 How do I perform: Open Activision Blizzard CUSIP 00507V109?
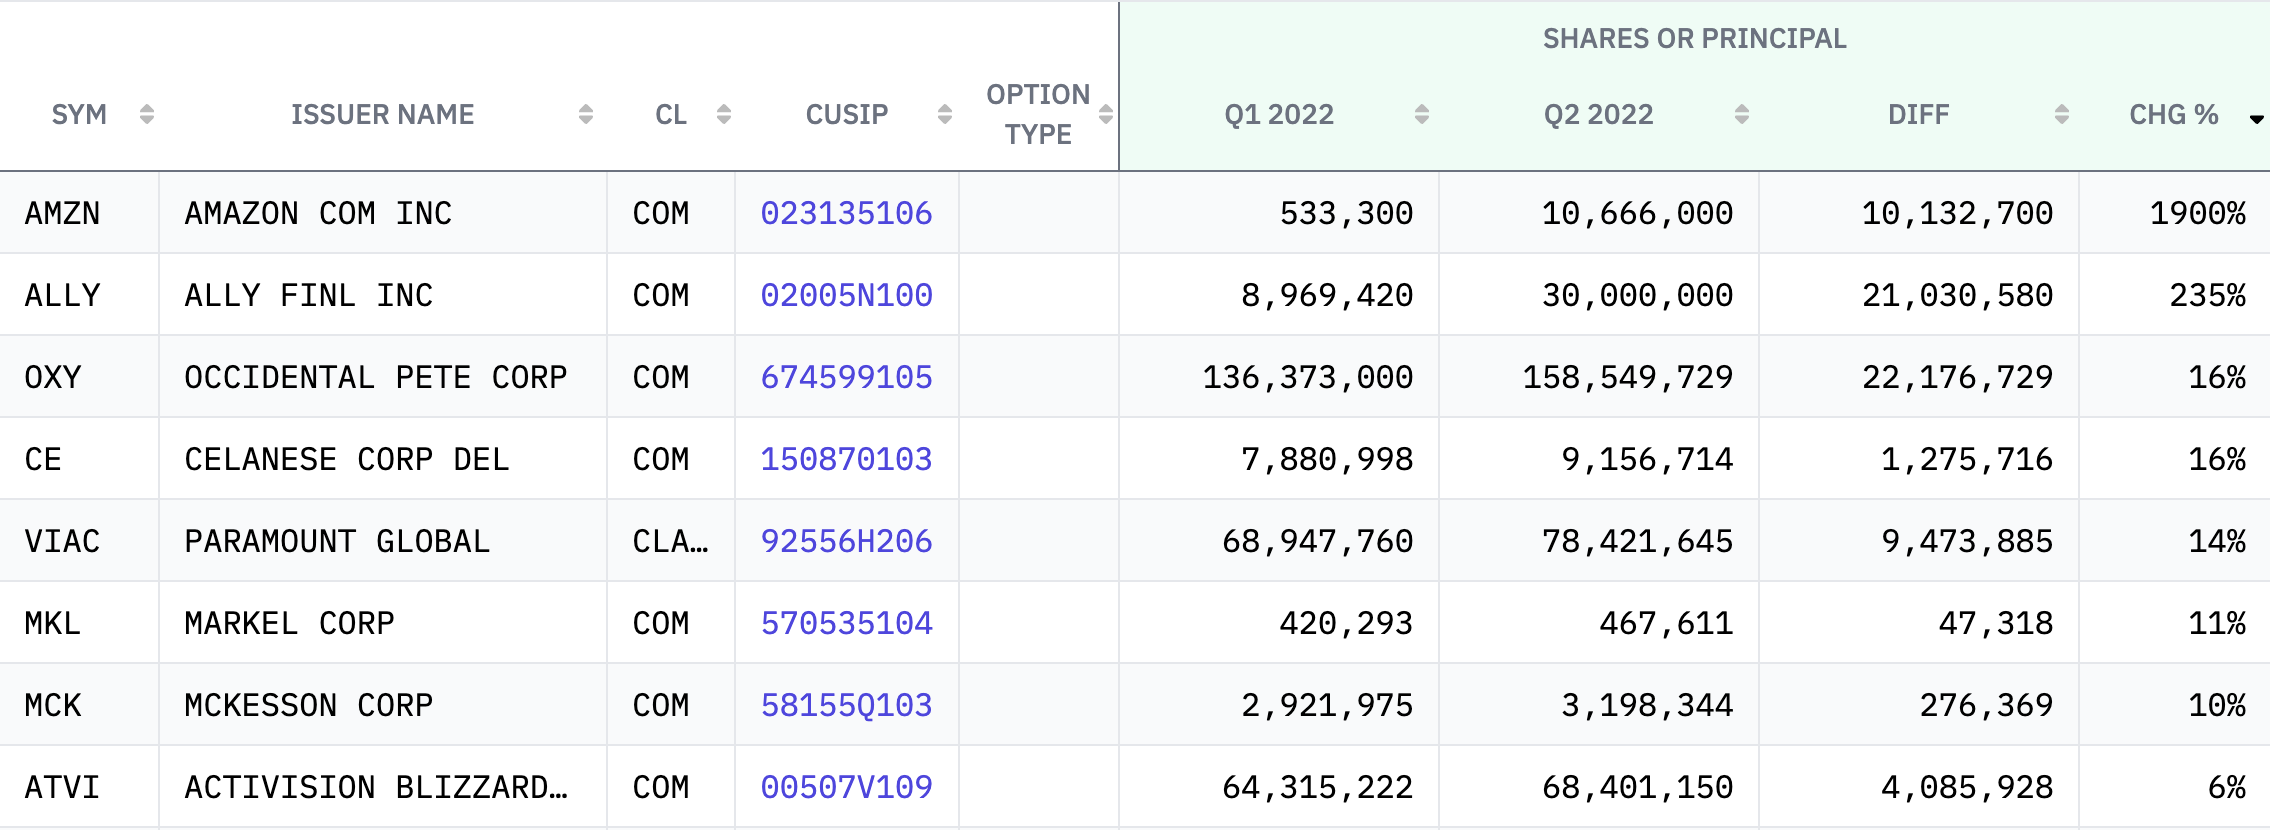[846, 787]
